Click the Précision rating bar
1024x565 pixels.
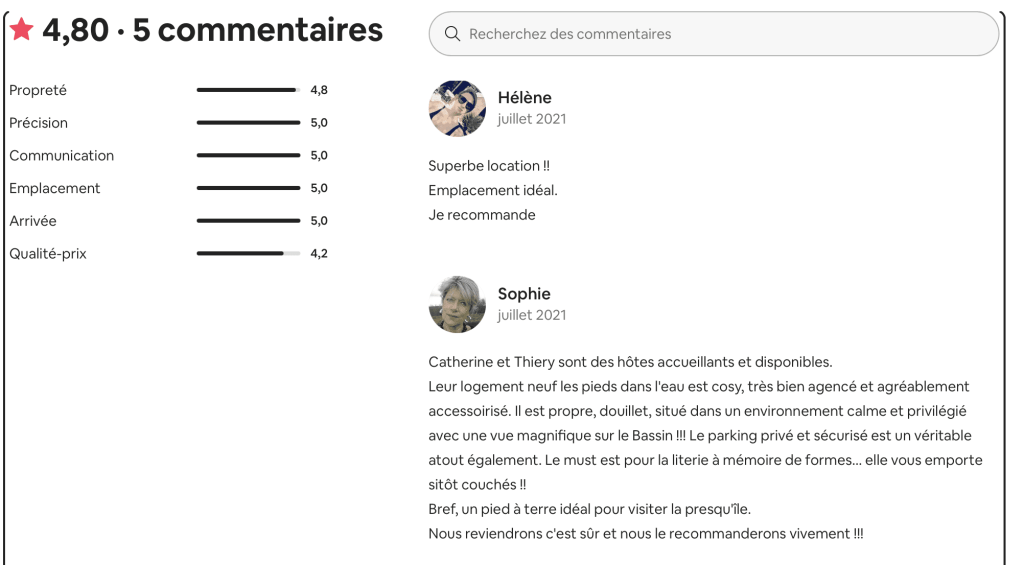click(248, 123)
